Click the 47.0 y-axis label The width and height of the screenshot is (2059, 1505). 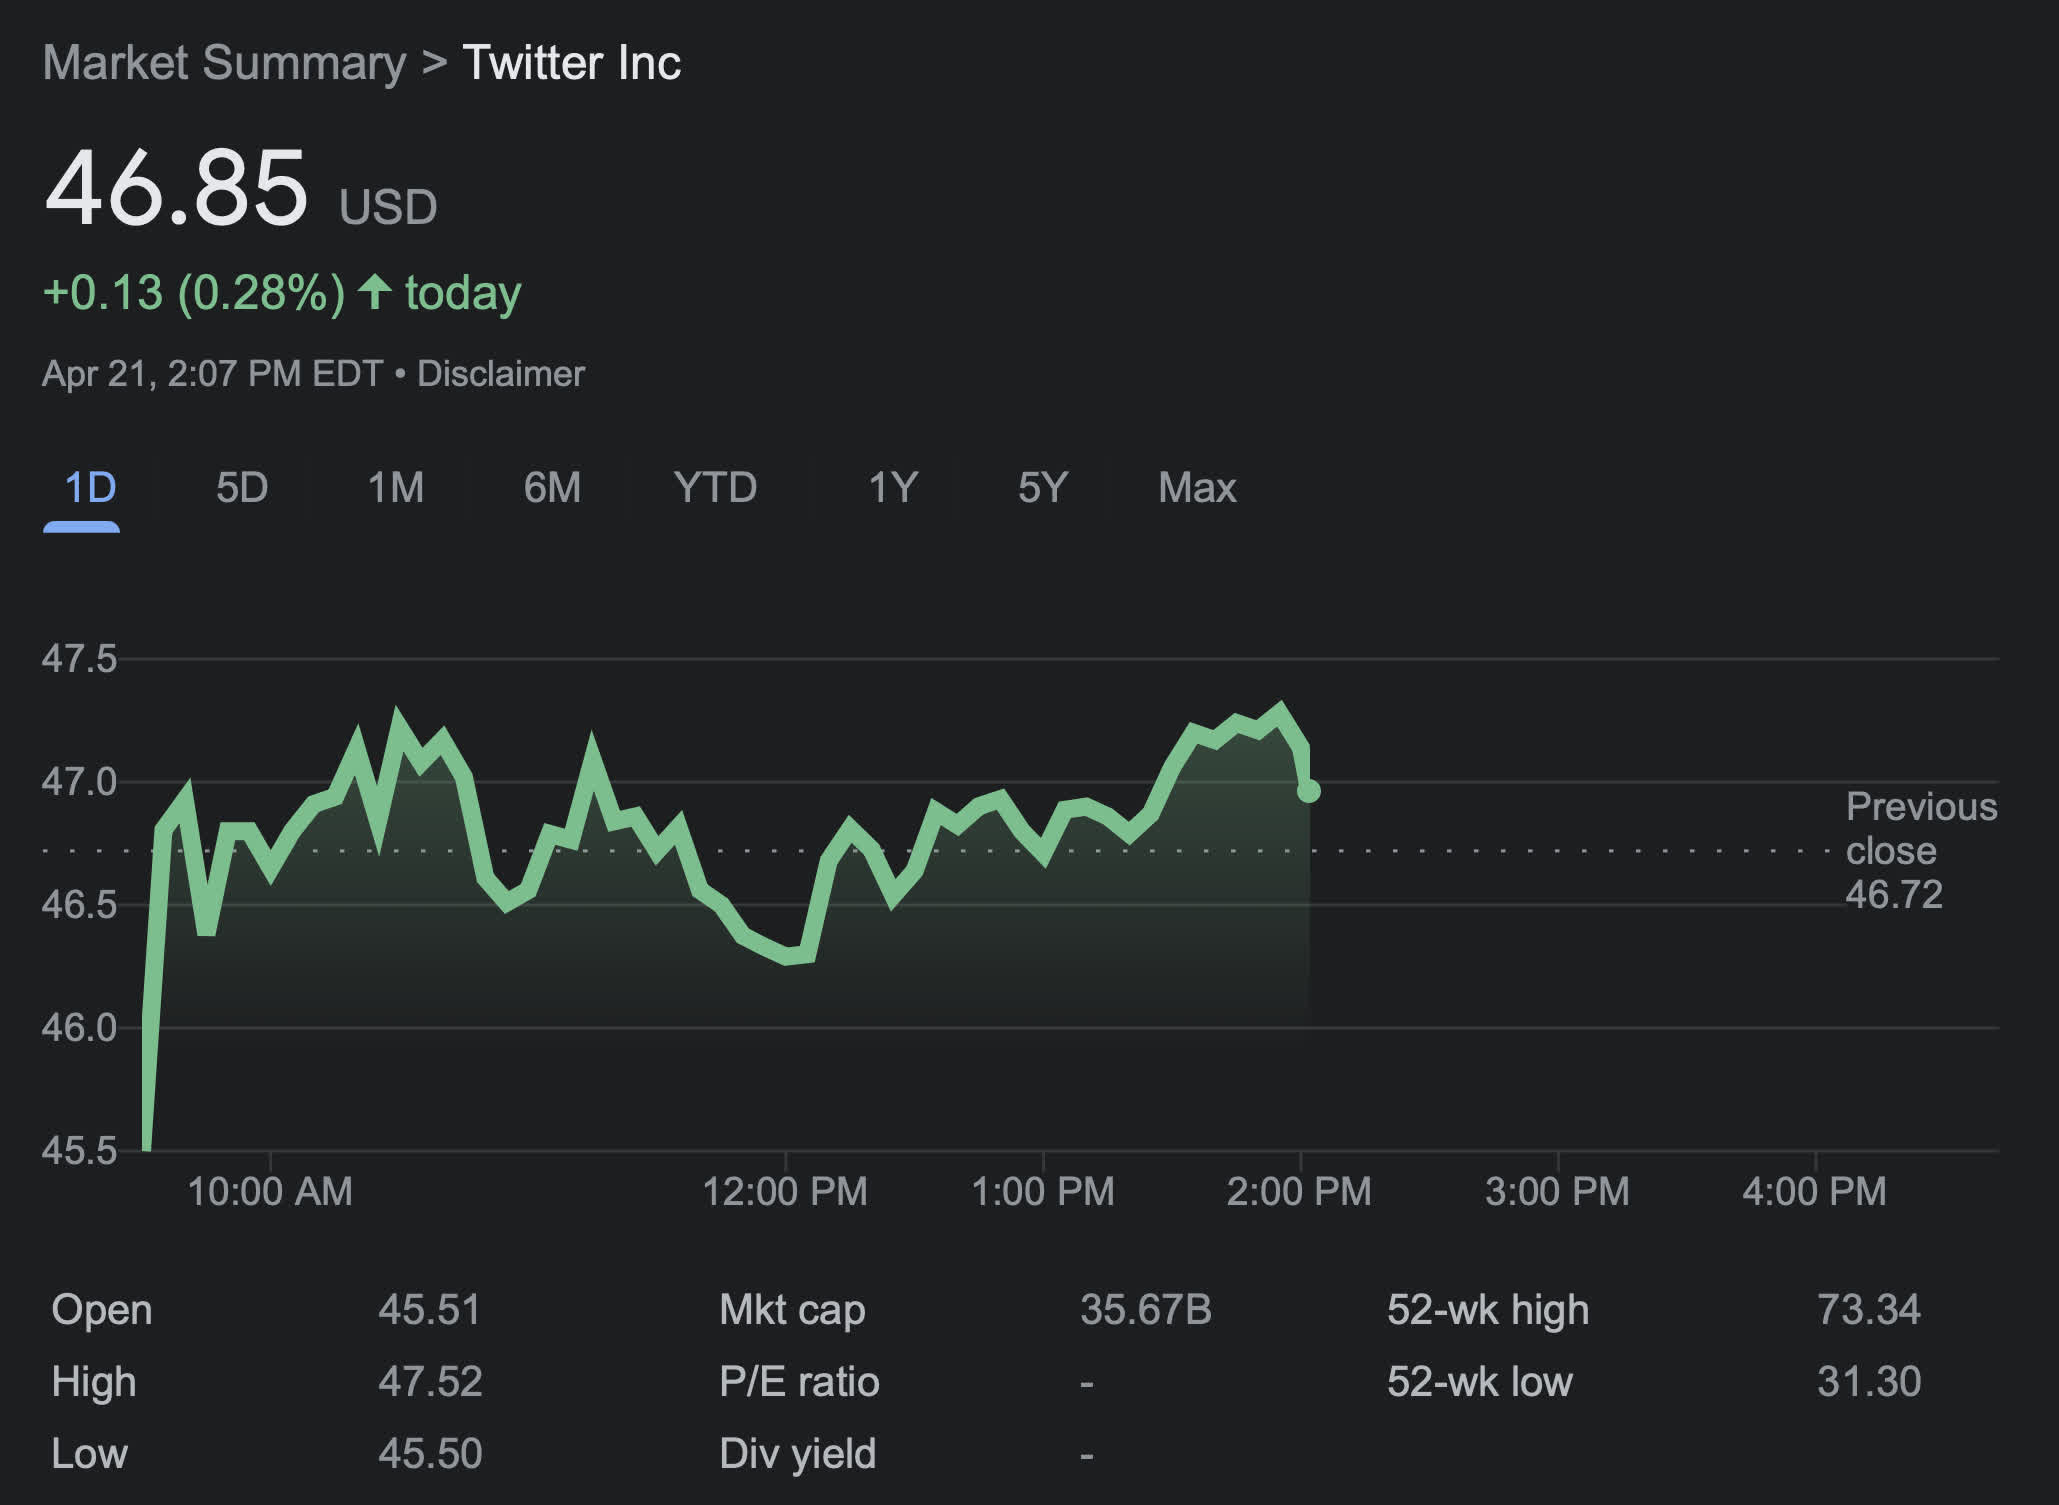[79, 782]
